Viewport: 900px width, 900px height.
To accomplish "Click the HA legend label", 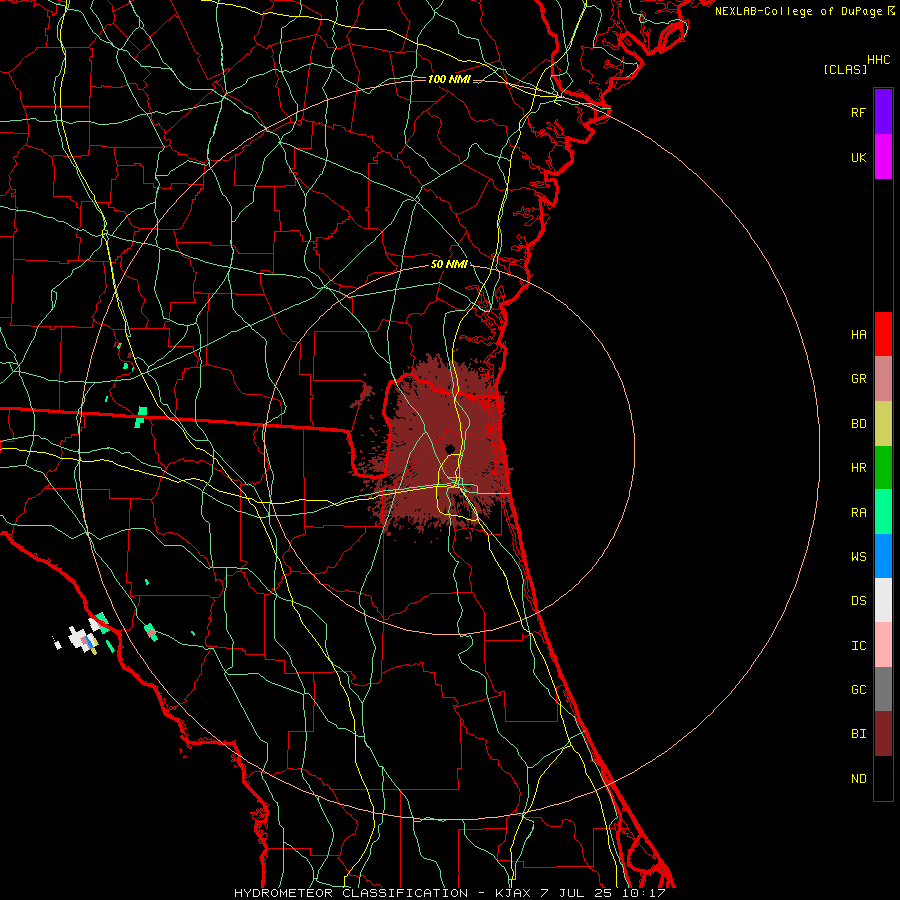I will (x=858, y=334).
